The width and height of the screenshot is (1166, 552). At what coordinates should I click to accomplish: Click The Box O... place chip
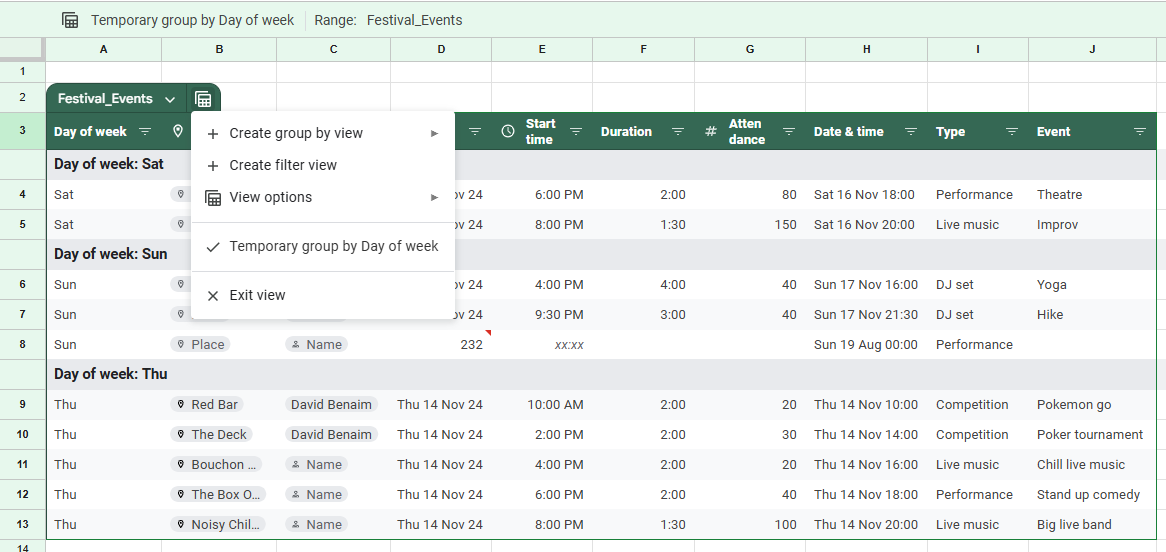click(x=217, y=495)
